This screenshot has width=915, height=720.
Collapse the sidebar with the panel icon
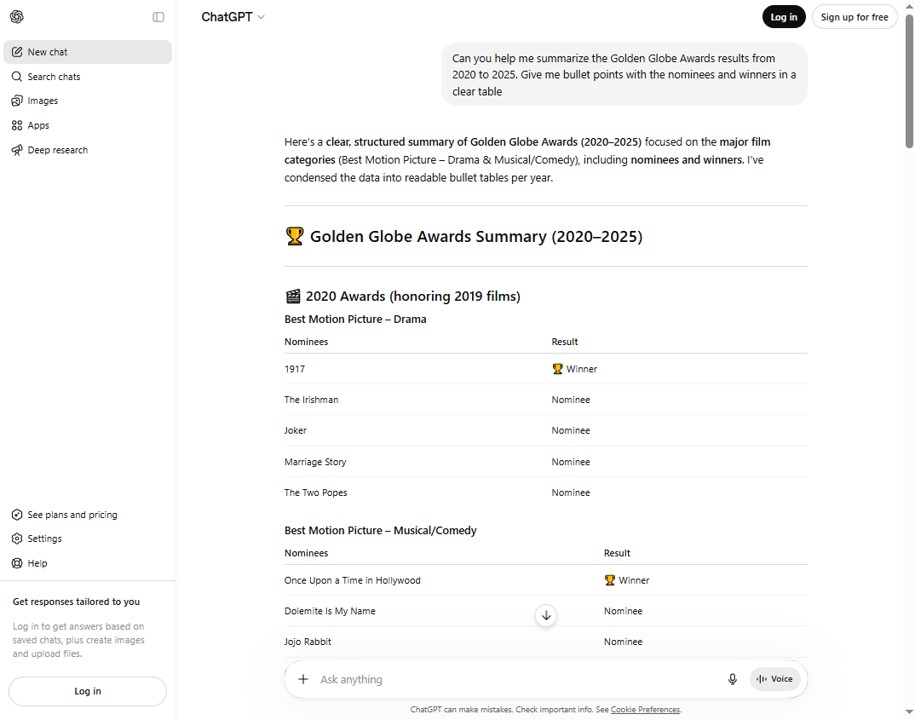point(158,17)
